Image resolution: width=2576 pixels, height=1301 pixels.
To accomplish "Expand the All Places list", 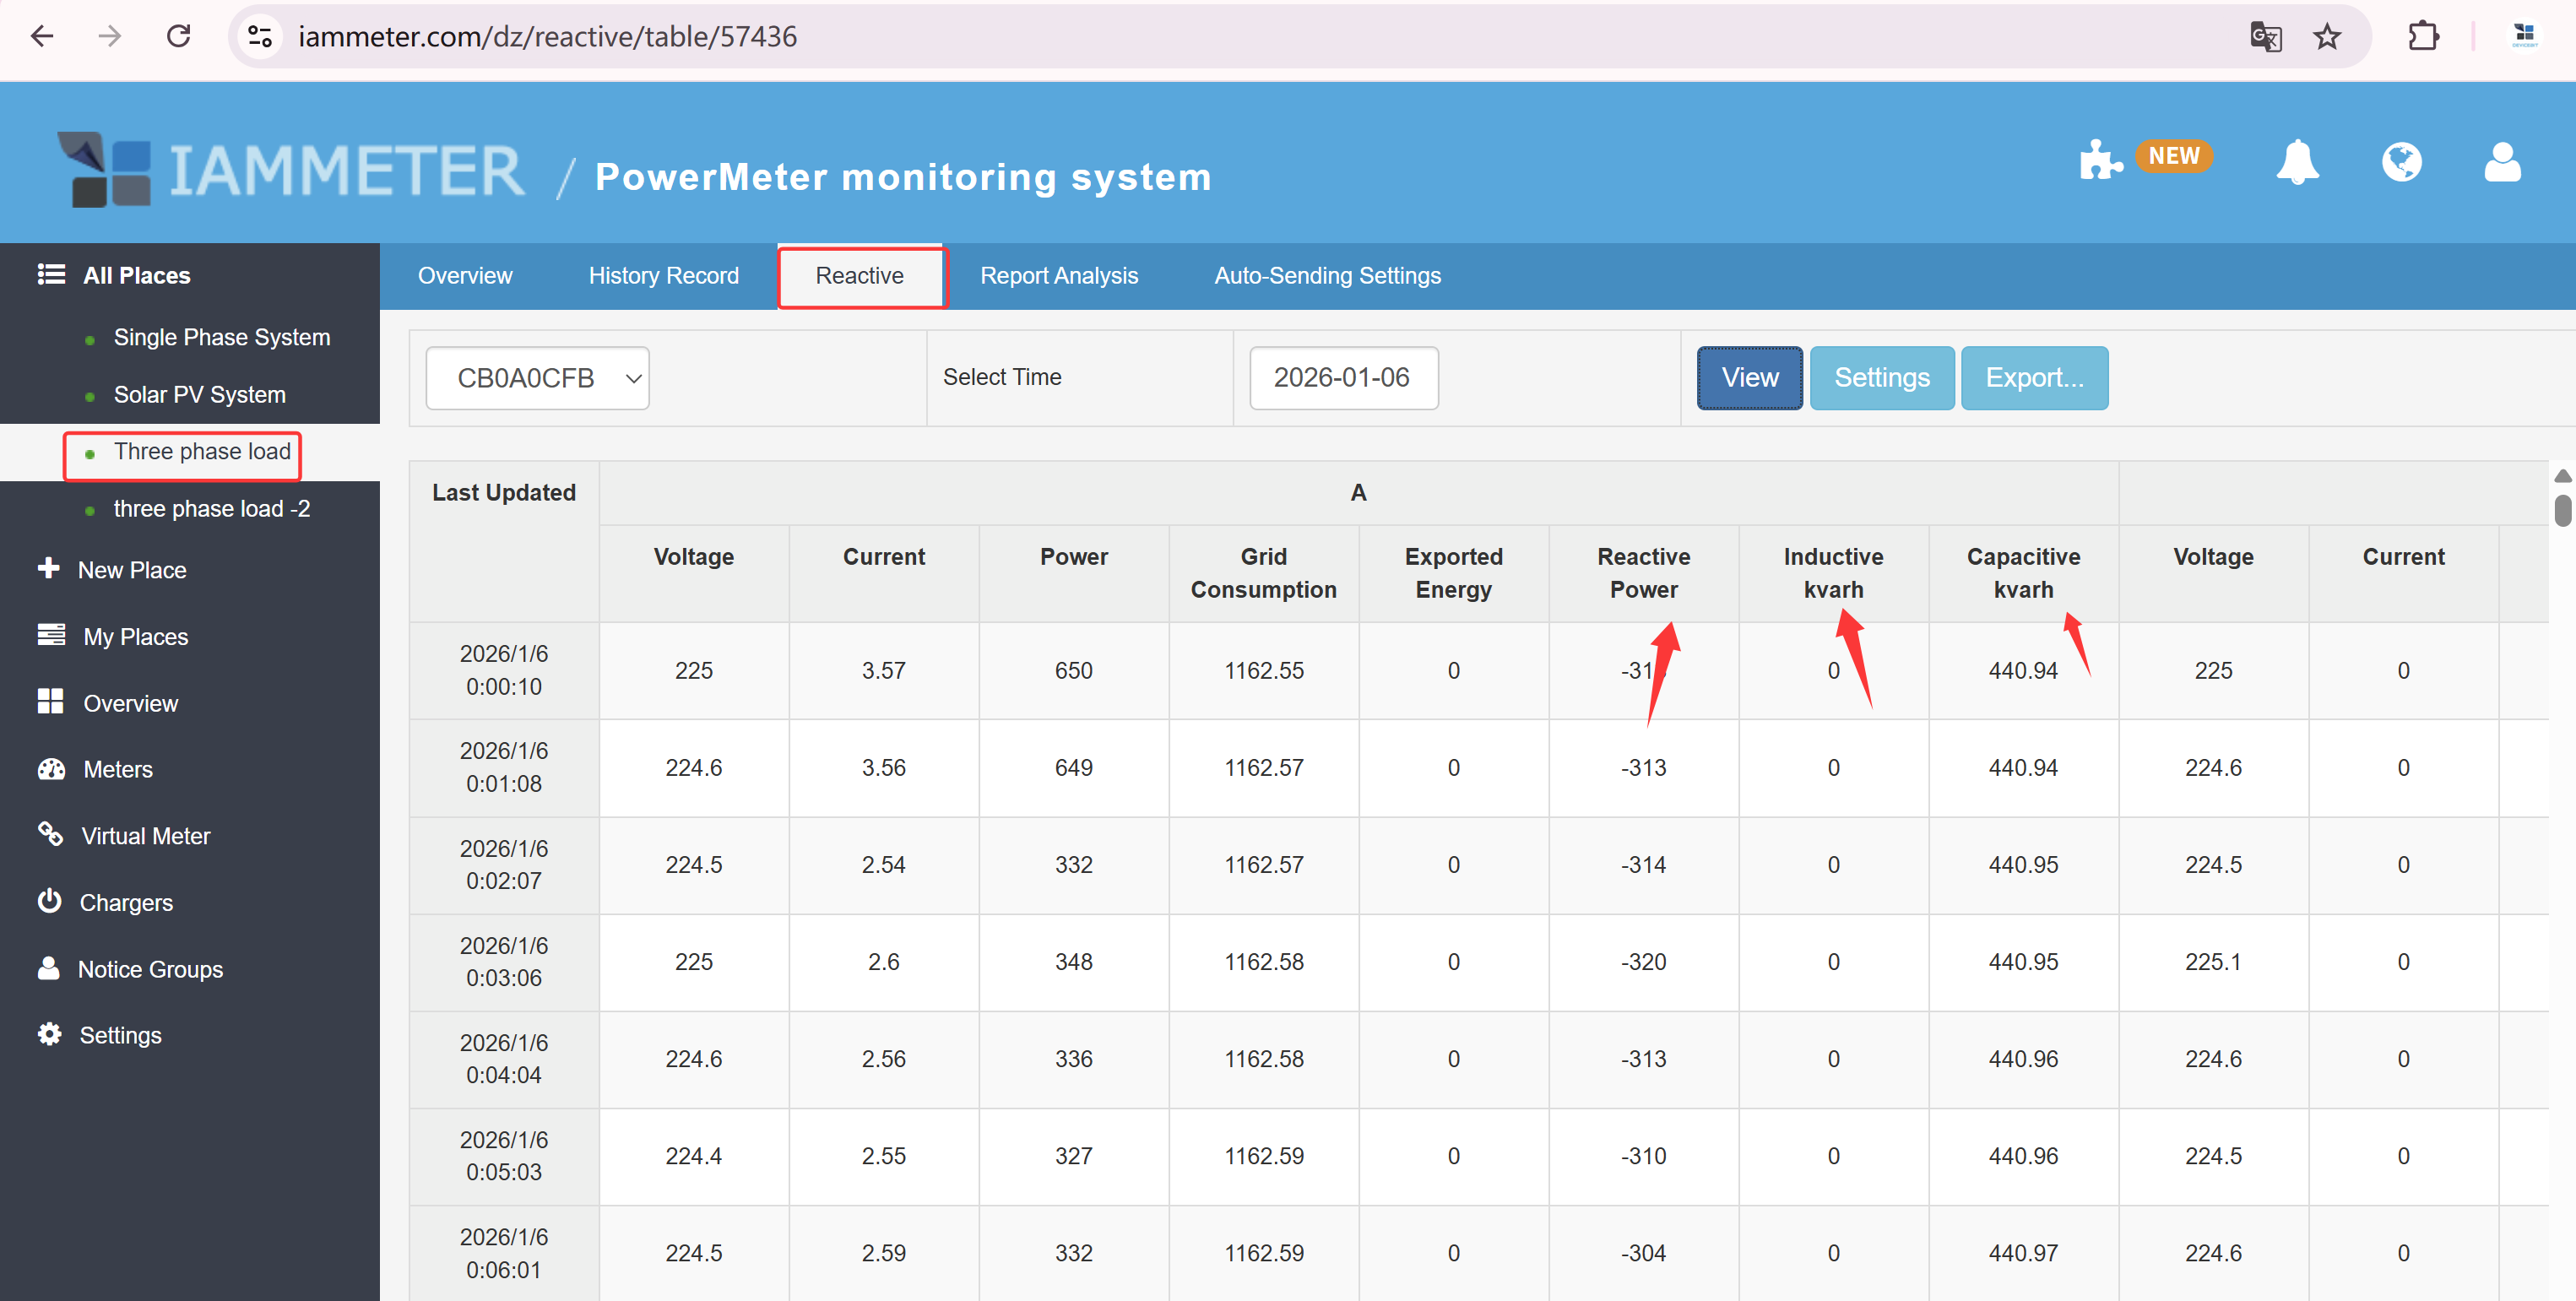I will tap(136, 274).
